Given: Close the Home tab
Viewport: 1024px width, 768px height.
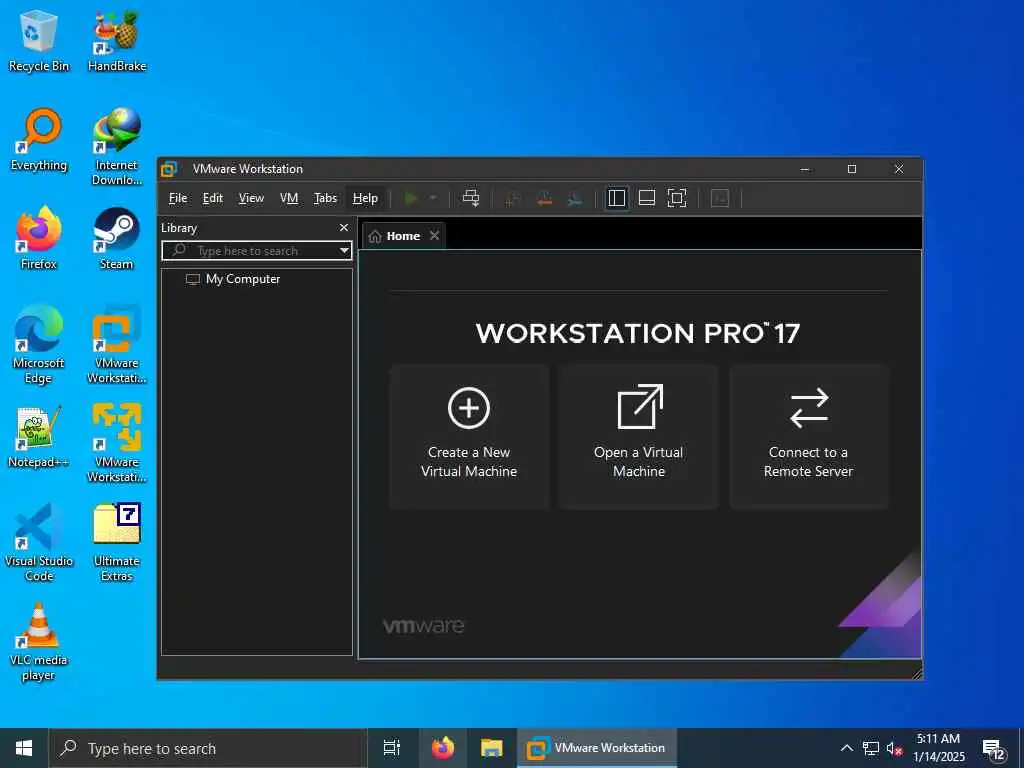Looking at the screenshot, I should (435, 236).
